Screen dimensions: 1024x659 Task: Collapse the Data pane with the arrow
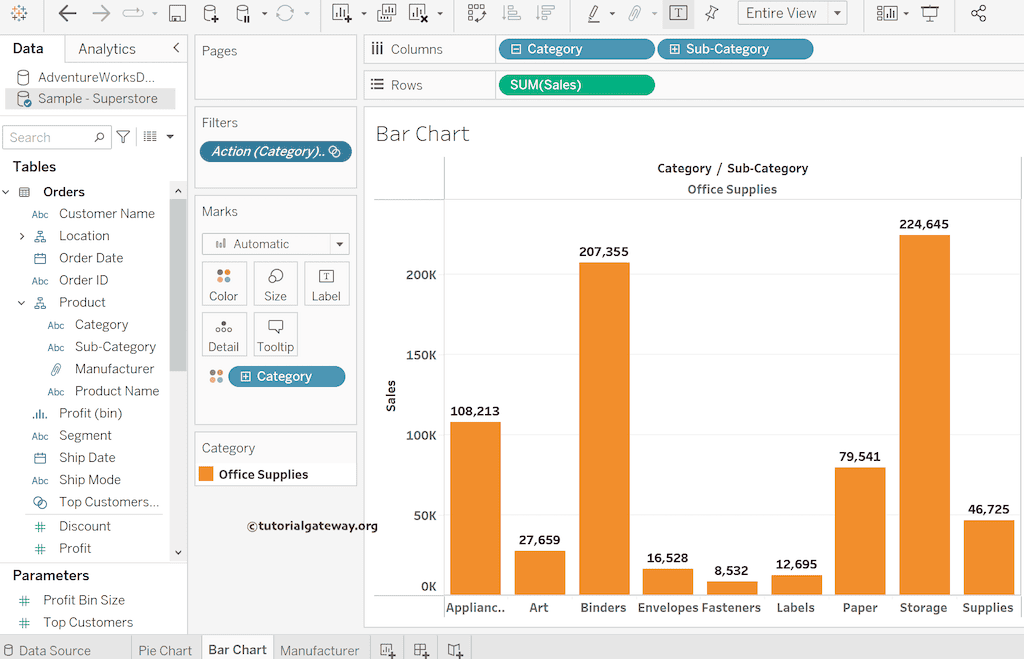click(x=177, y=48)
